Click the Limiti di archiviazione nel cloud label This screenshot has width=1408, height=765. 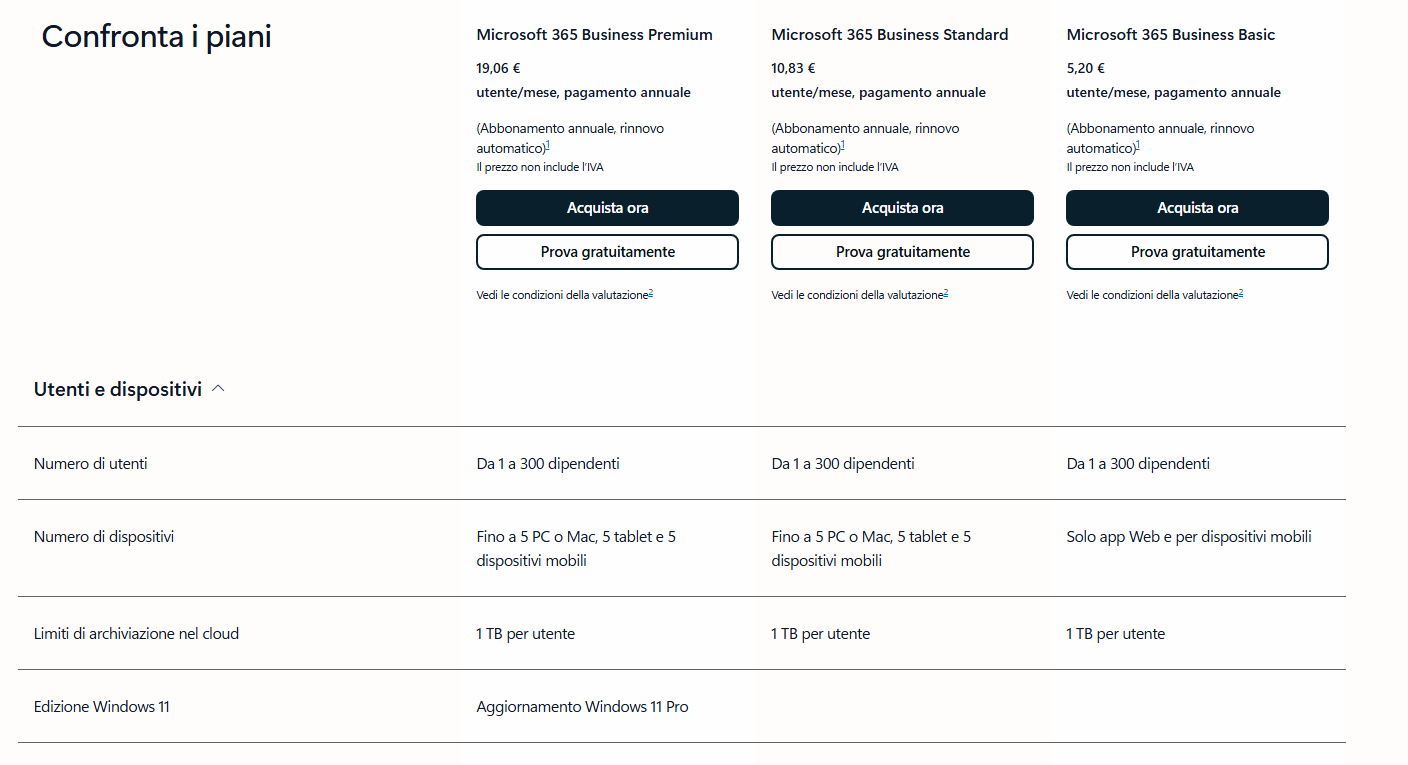[x=136, y=634]
